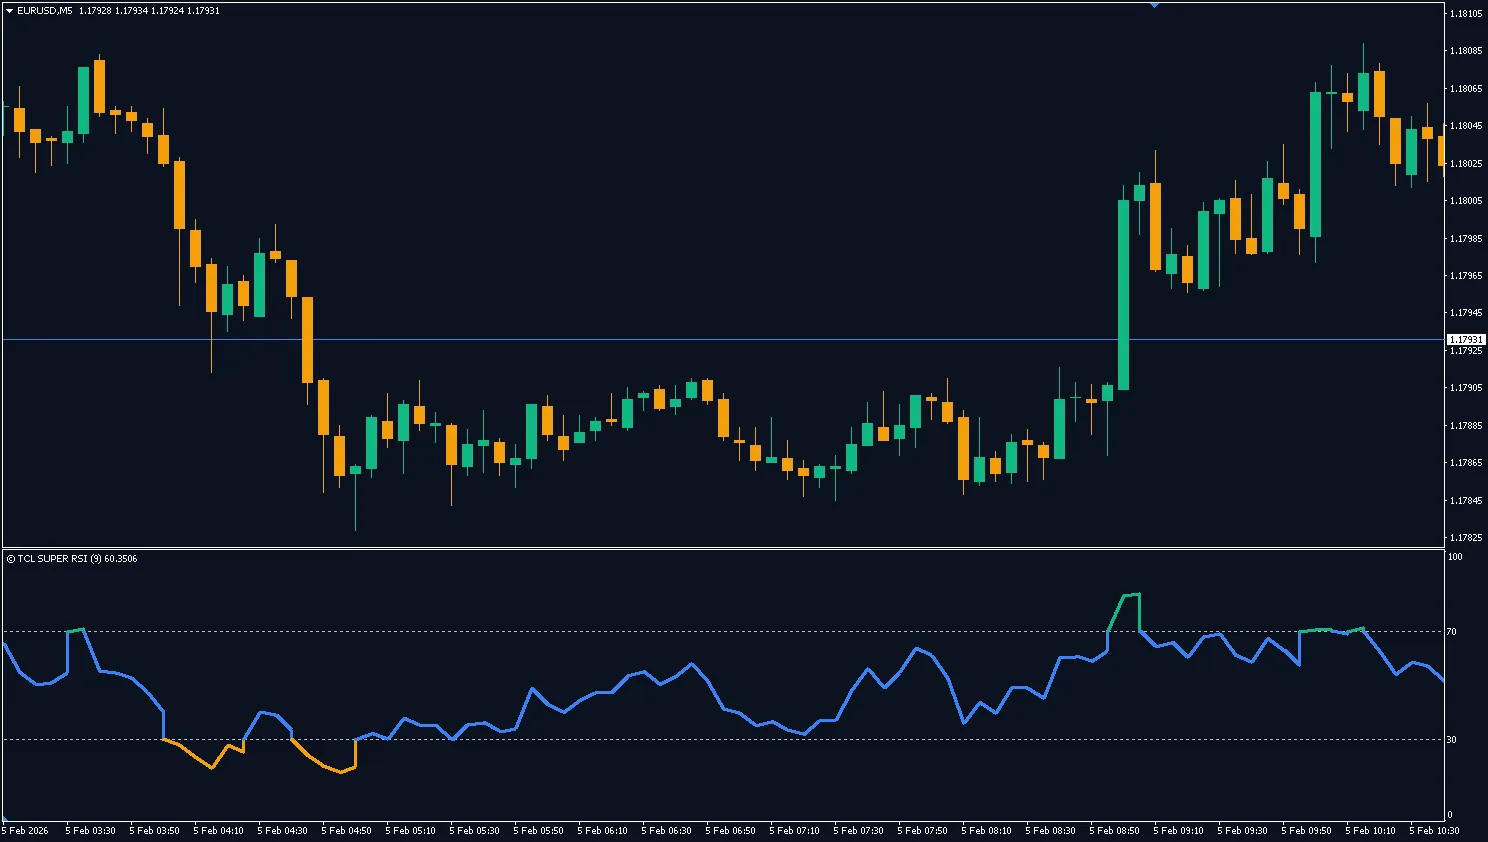This screenshot has width=1488, height=842.
Task: Click the 30 level dashed line in RSI panel
Action: coord(700,740)
